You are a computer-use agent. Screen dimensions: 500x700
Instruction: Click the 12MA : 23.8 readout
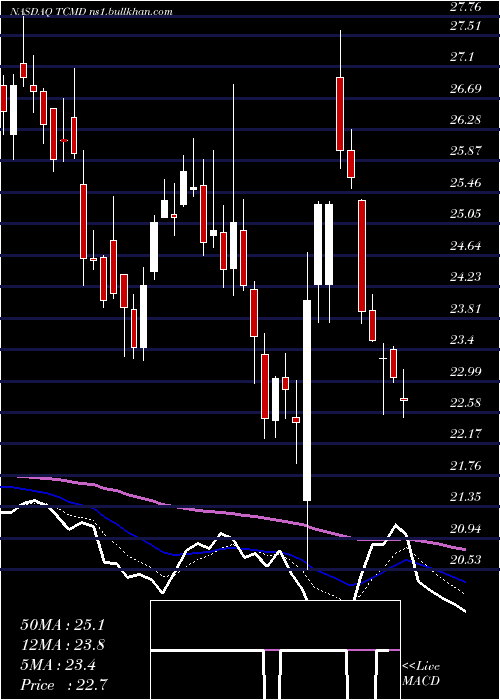pyautogui.click(x=63, y=644)
